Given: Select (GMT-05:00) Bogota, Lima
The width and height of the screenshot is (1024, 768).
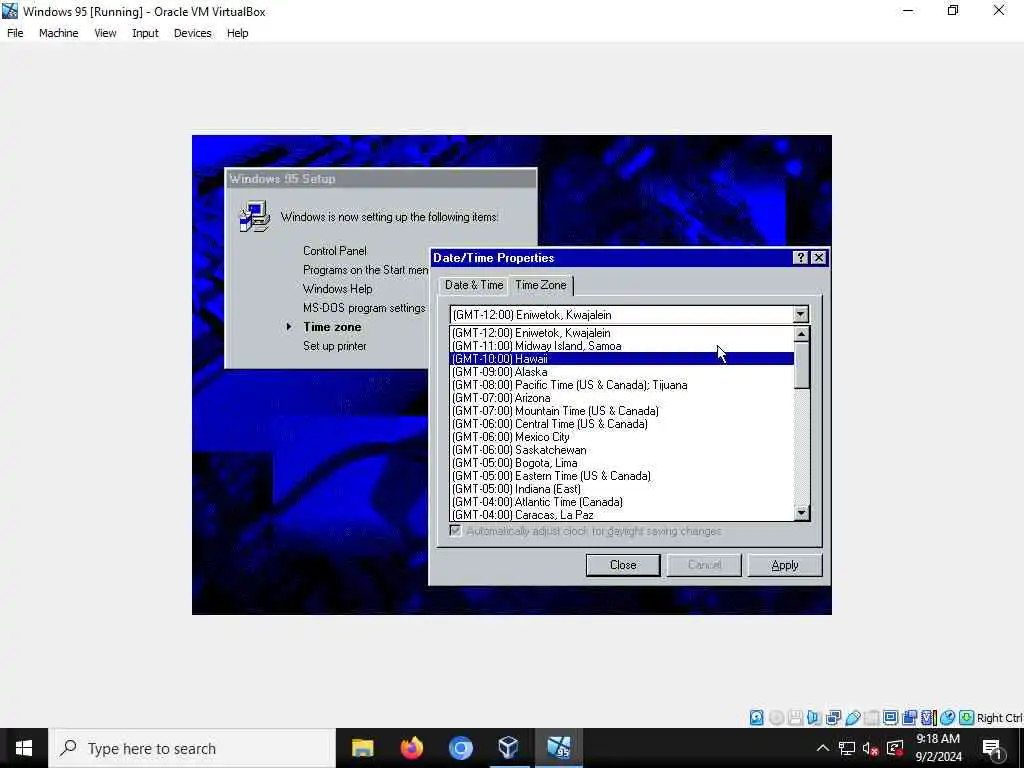Looking at the screenshot, I should coord(621,463).
